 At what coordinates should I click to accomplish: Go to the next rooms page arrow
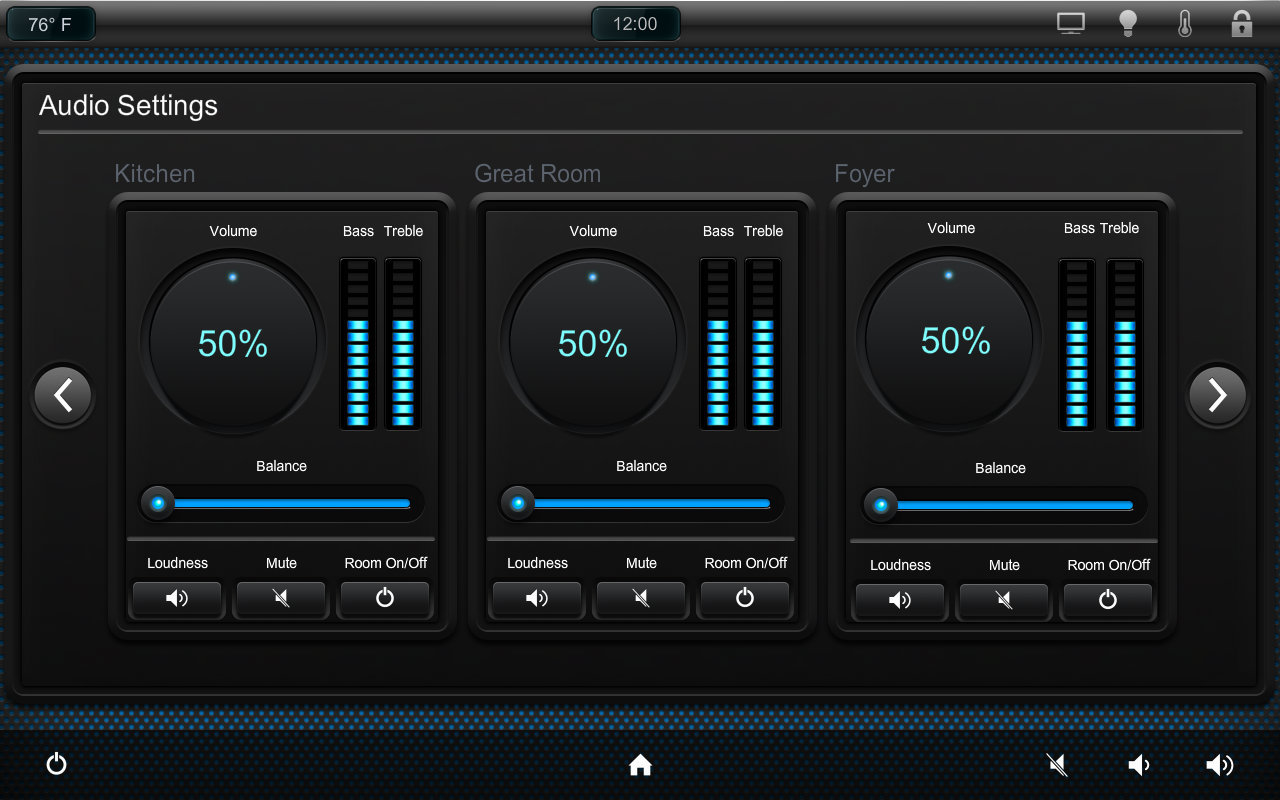pos(1217,396)
